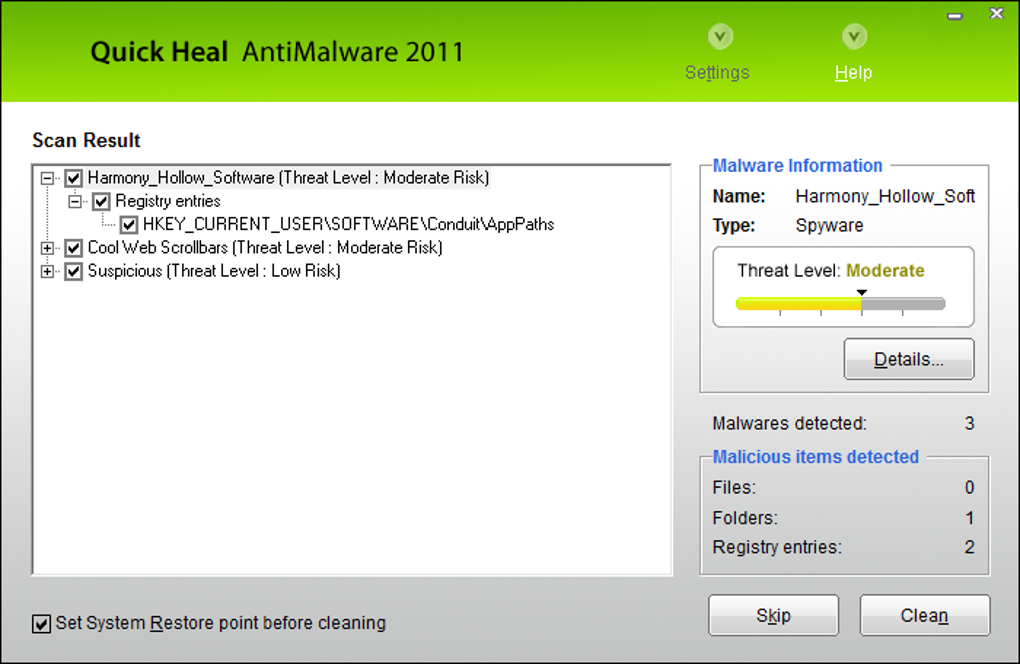Click the threat level pointer marker

tap(861, 293)
